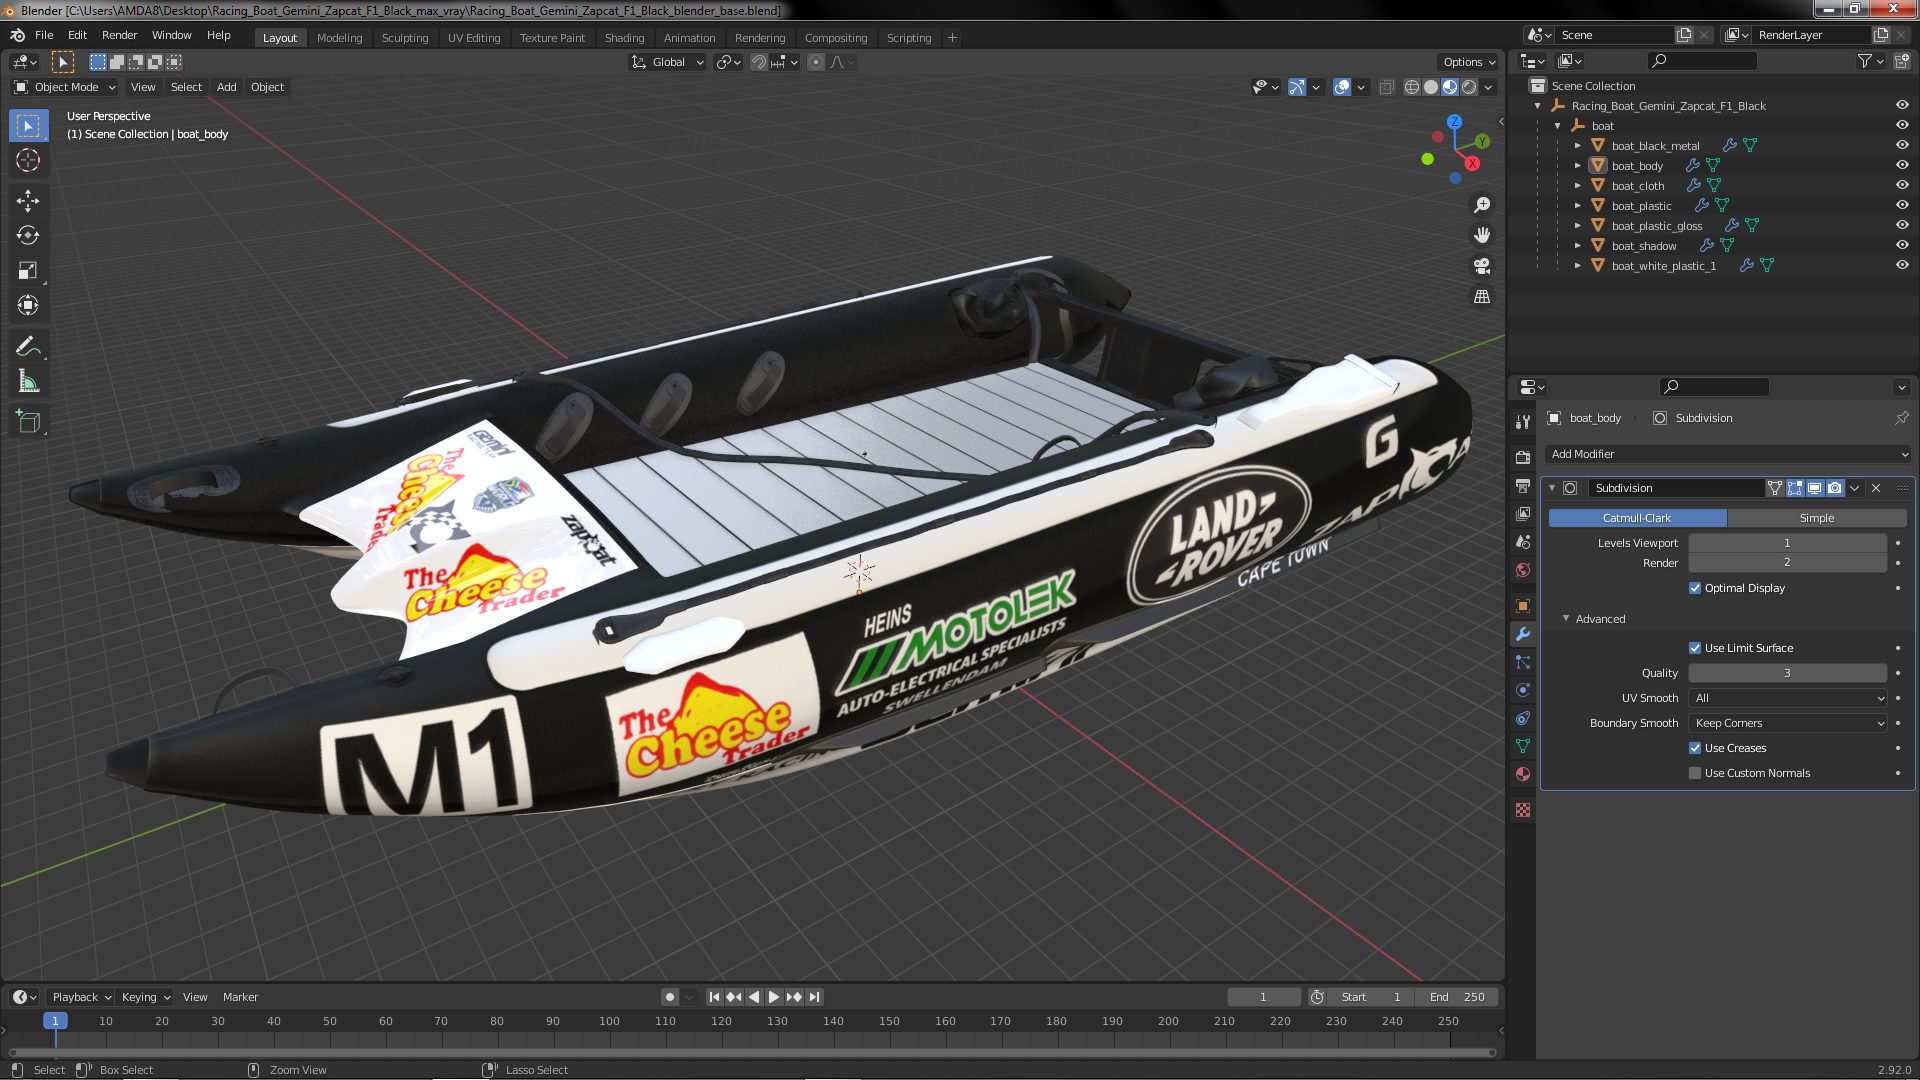Image resolution: width=1920 pixels, height=1080 pixels.
Task: Select Catmull-Clark subdivision type
Action: [x=1637, y=518]
